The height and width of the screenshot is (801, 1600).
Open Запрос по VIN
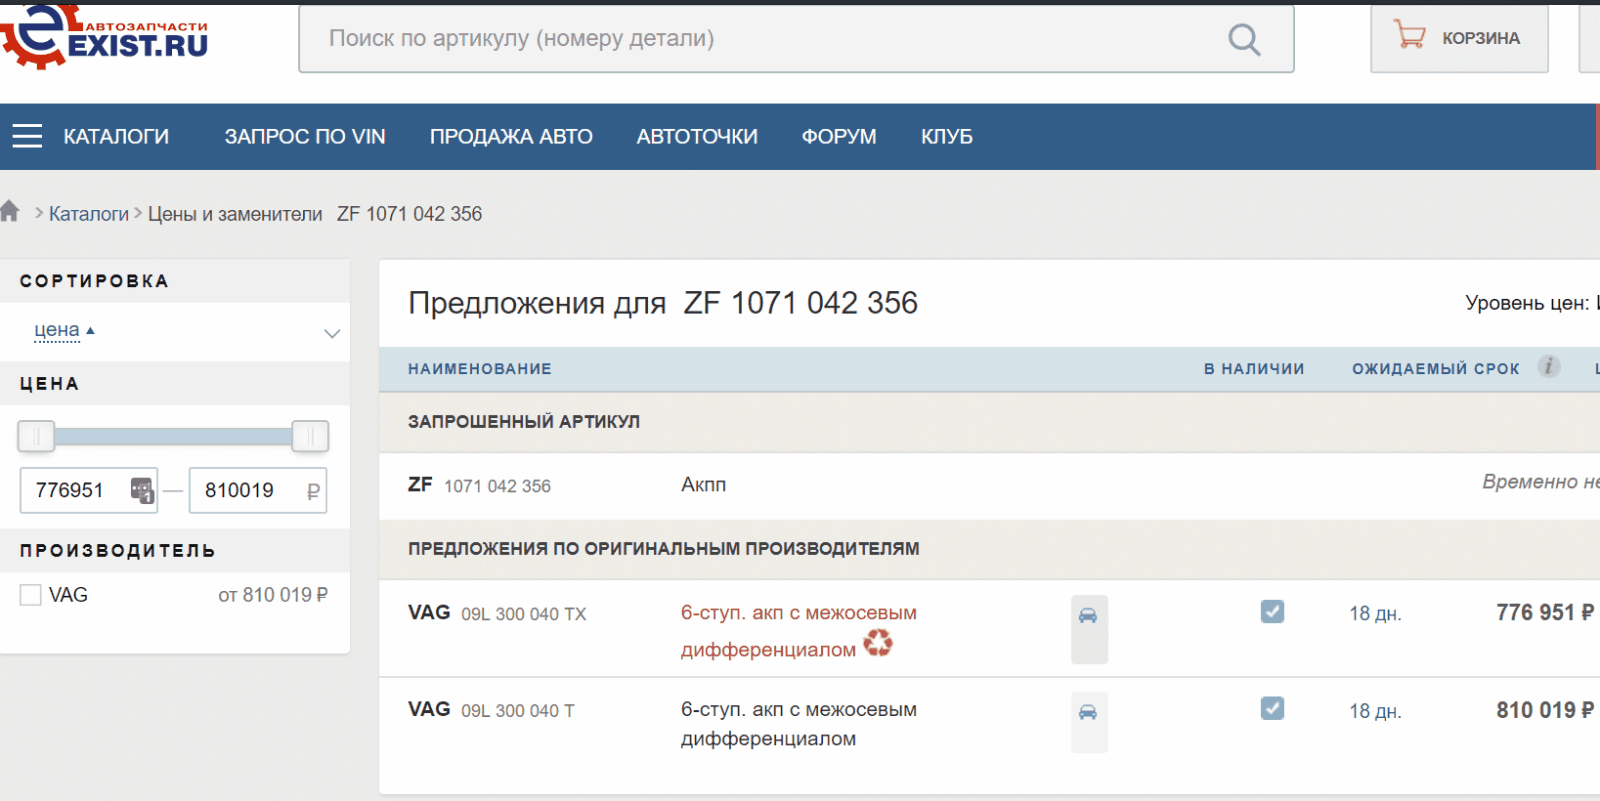(x=305, y=137)
